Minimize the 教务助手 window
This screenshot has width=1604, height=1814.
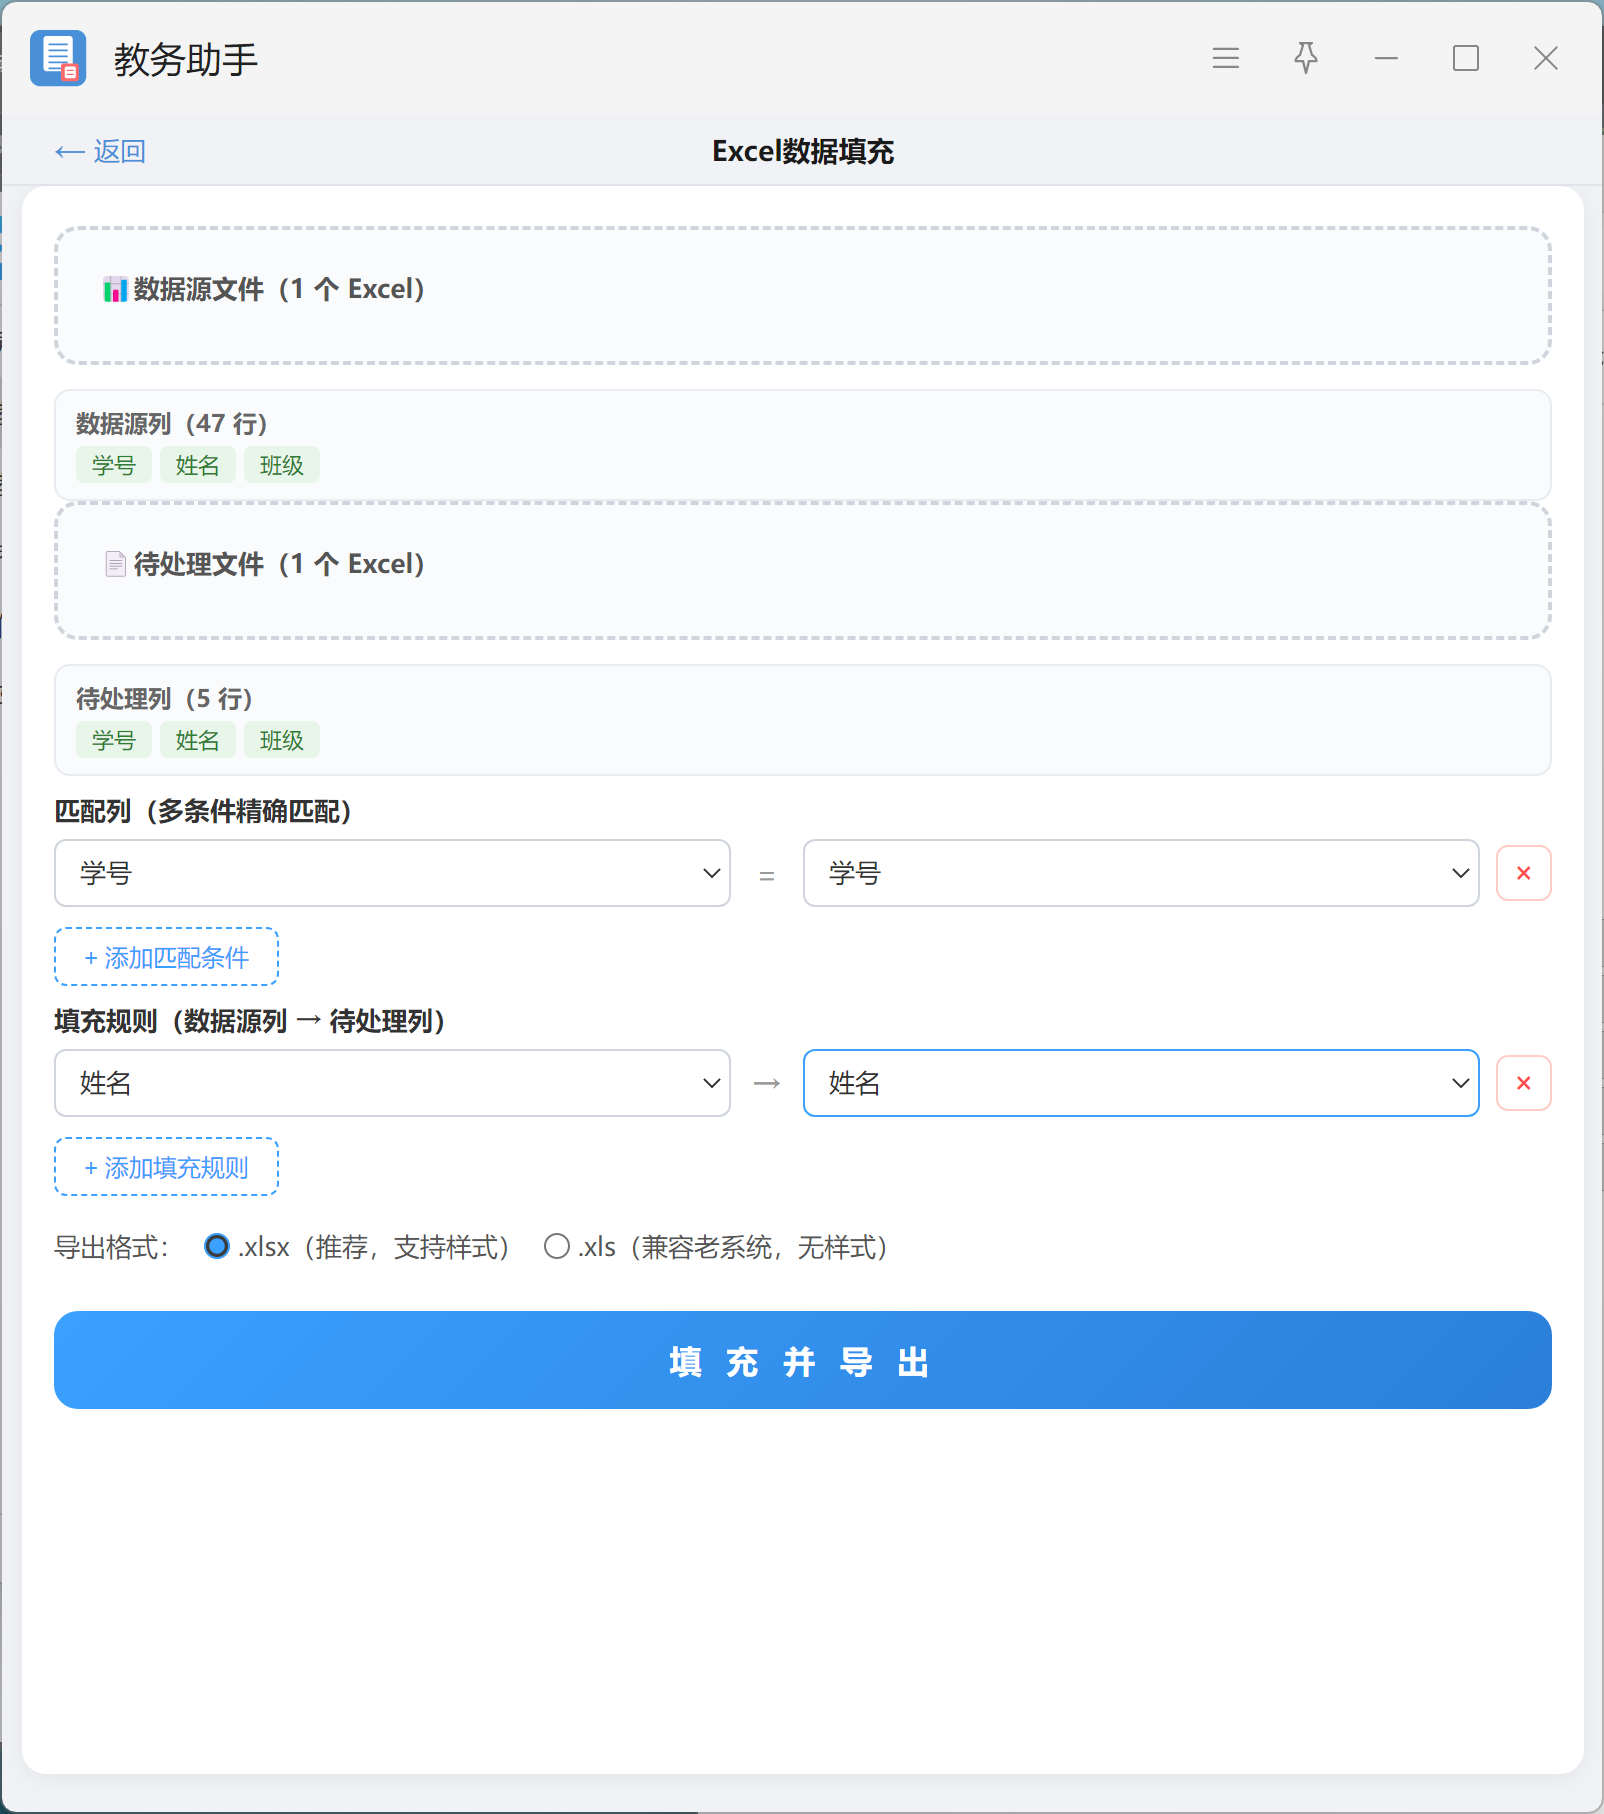1386,58
